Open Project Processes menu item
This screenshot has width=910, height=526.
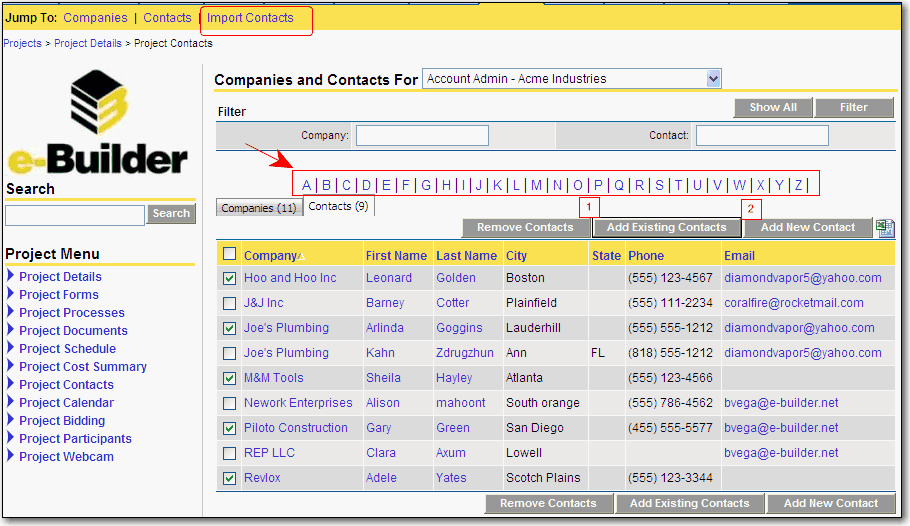pos(72,312)
